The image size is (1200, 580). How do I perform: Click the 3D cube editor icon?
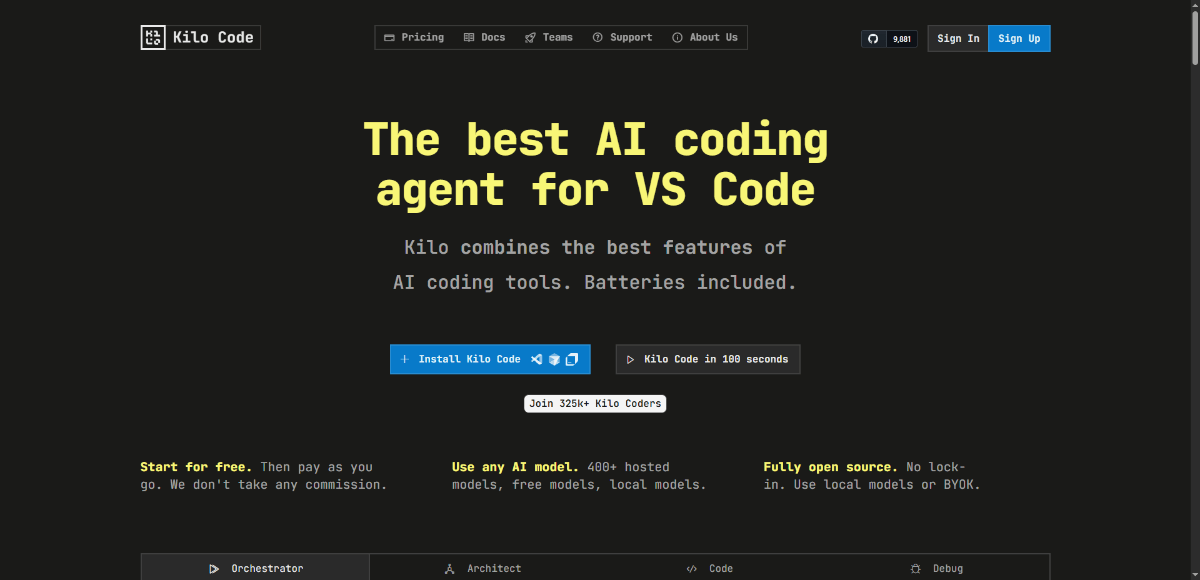[x=554, y=359]
